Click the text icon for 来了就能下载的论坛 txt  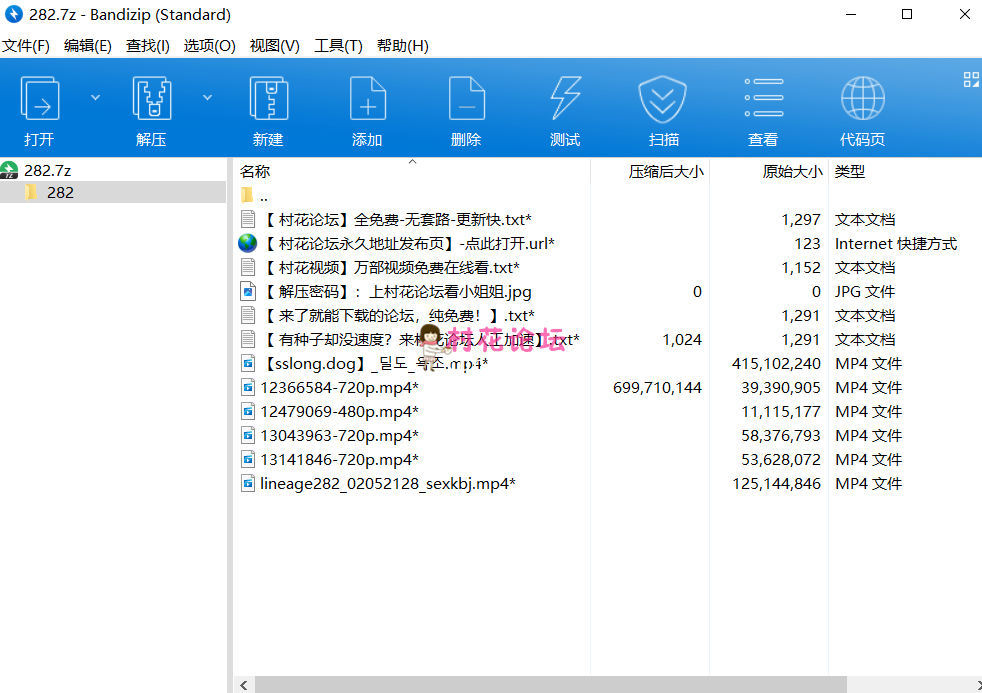248,315
